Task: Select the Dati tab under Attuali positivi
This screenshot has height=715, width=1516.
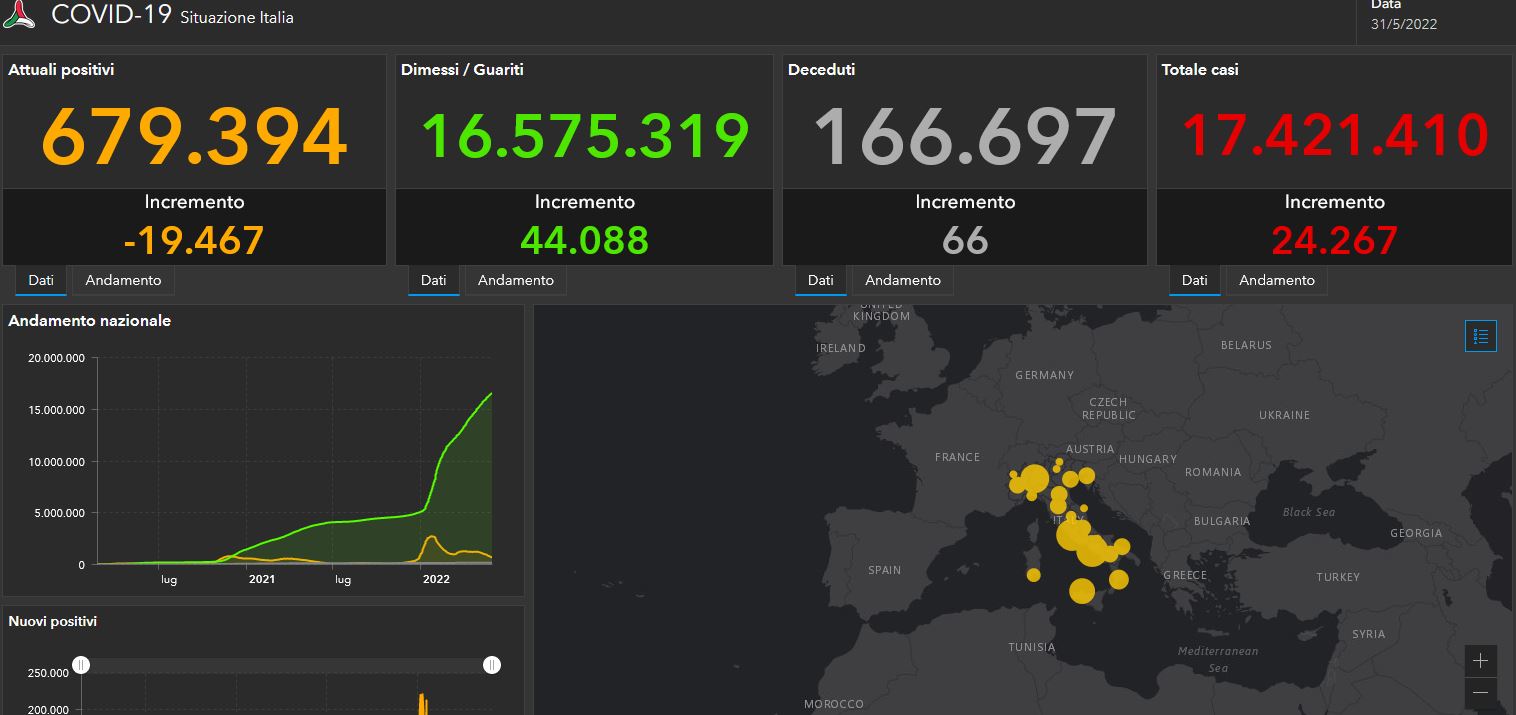Action: [x=41, y=280]
